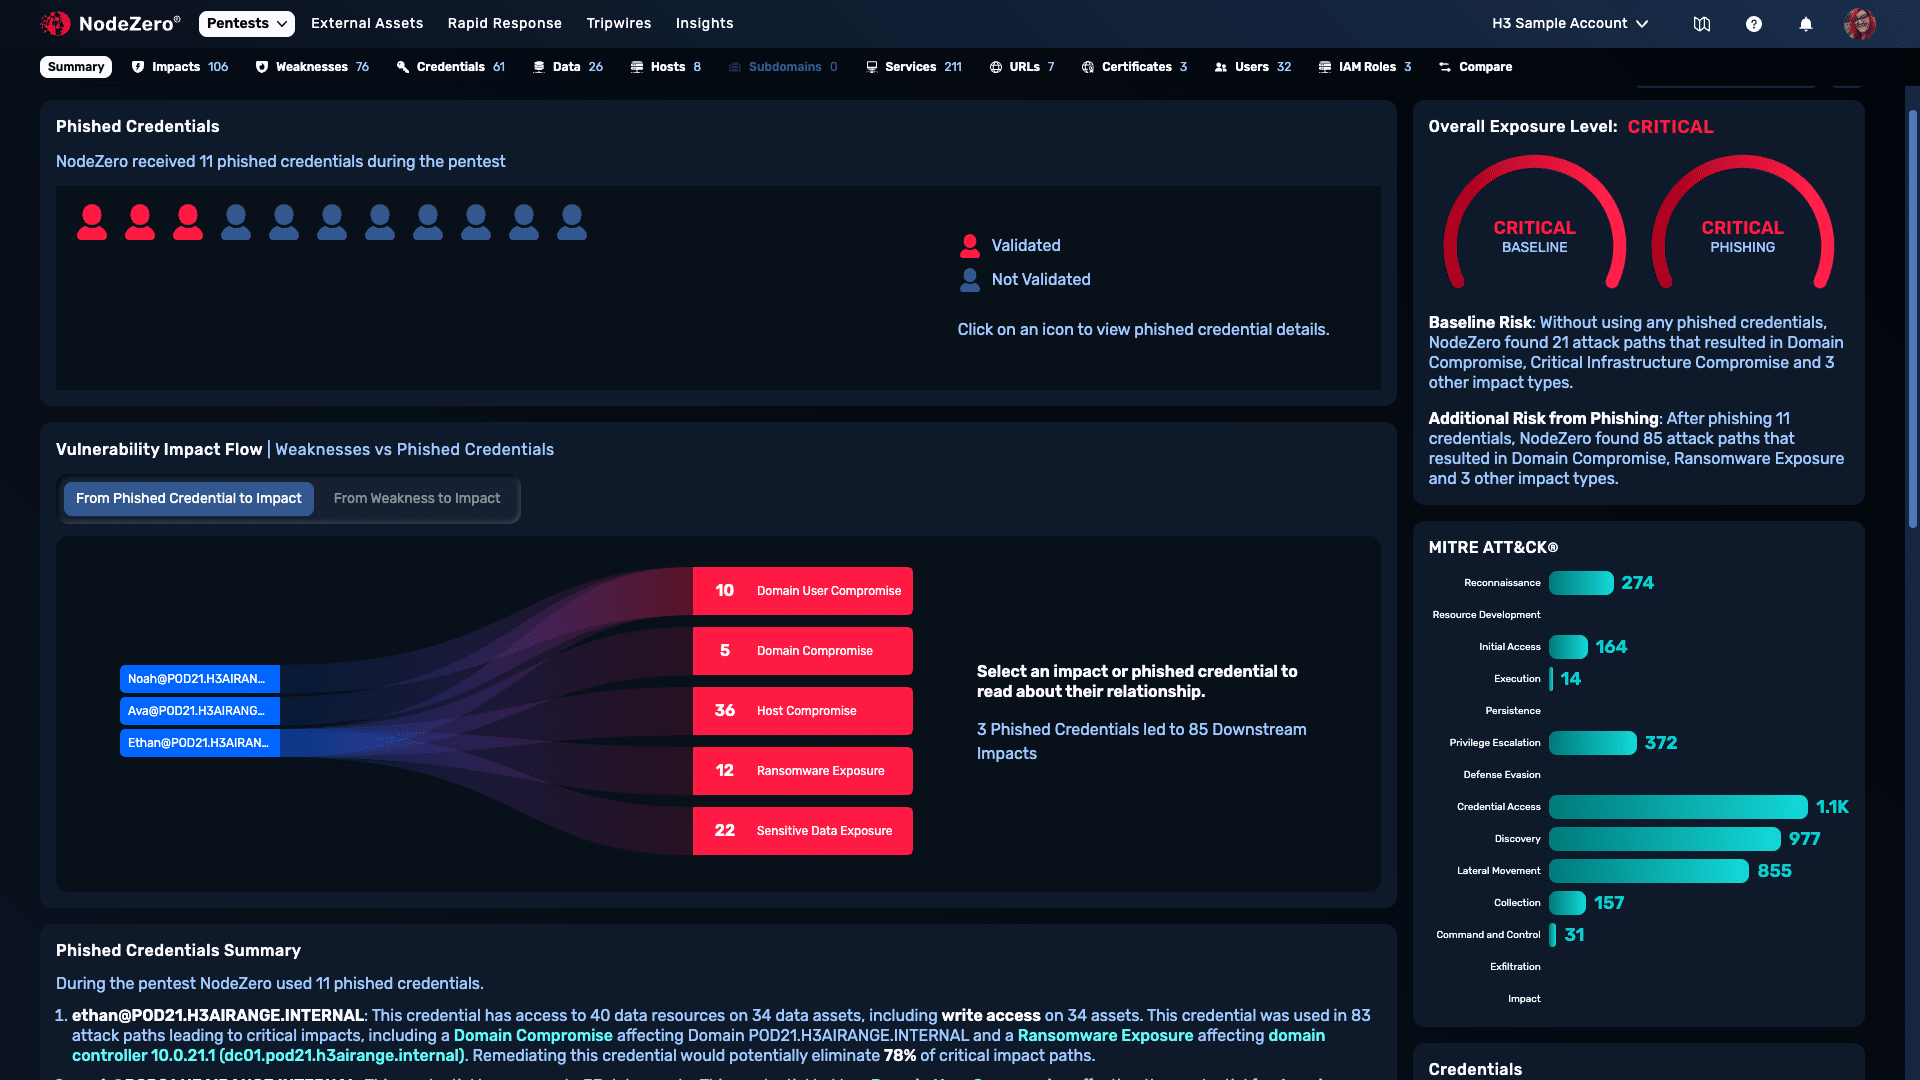Click the tenth phished credential person icon
Image resolution: width=1920 pixels, height=1080 pixels.
tap(524, 222)
